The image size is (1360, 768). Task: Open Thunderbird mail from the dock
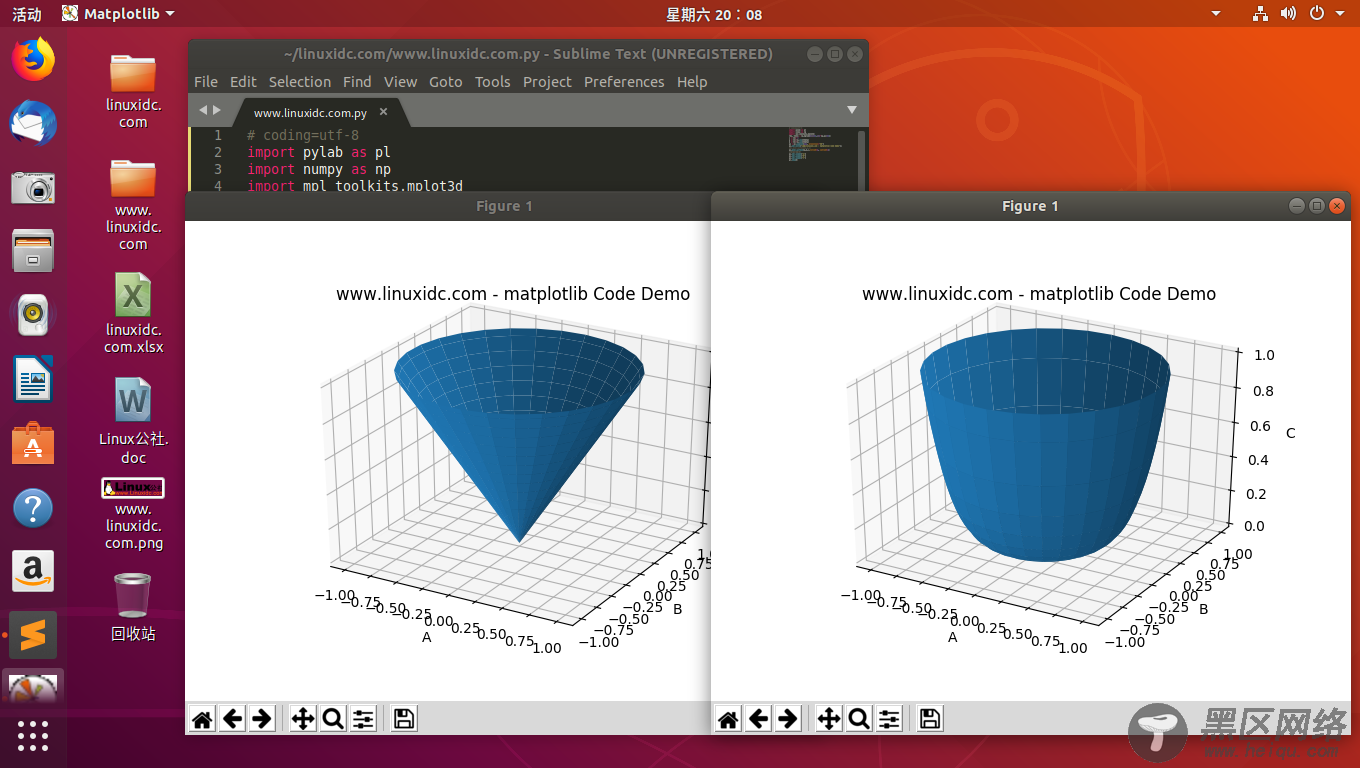tap(33, 123)
